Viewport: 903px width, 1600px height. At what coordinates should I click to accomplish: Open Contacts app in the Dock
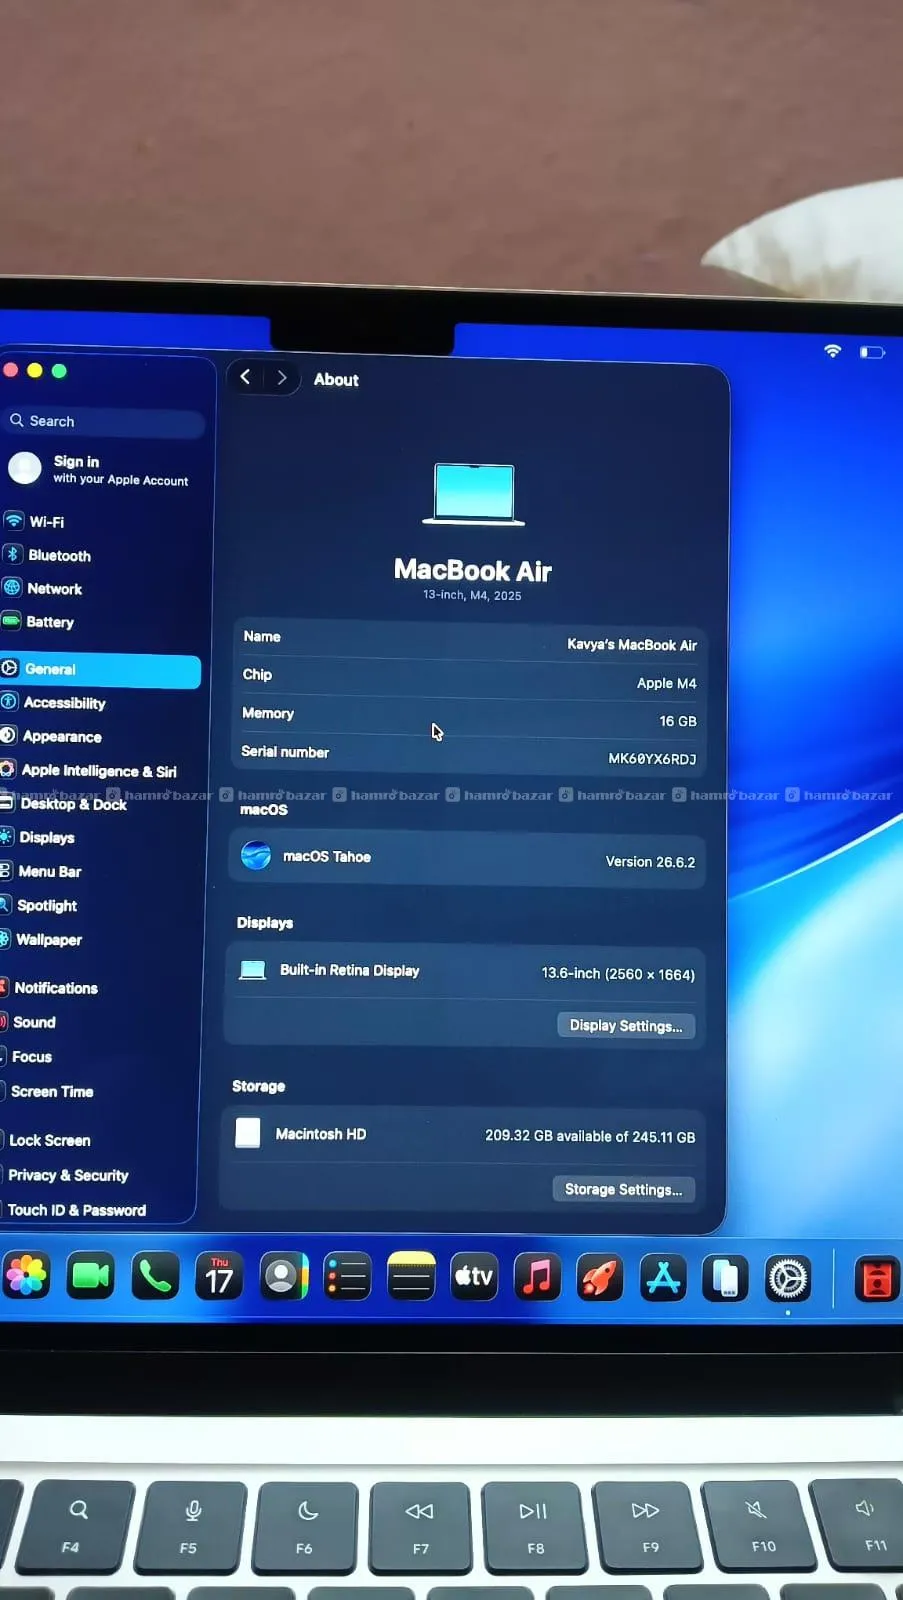[x=283, y=1277]
